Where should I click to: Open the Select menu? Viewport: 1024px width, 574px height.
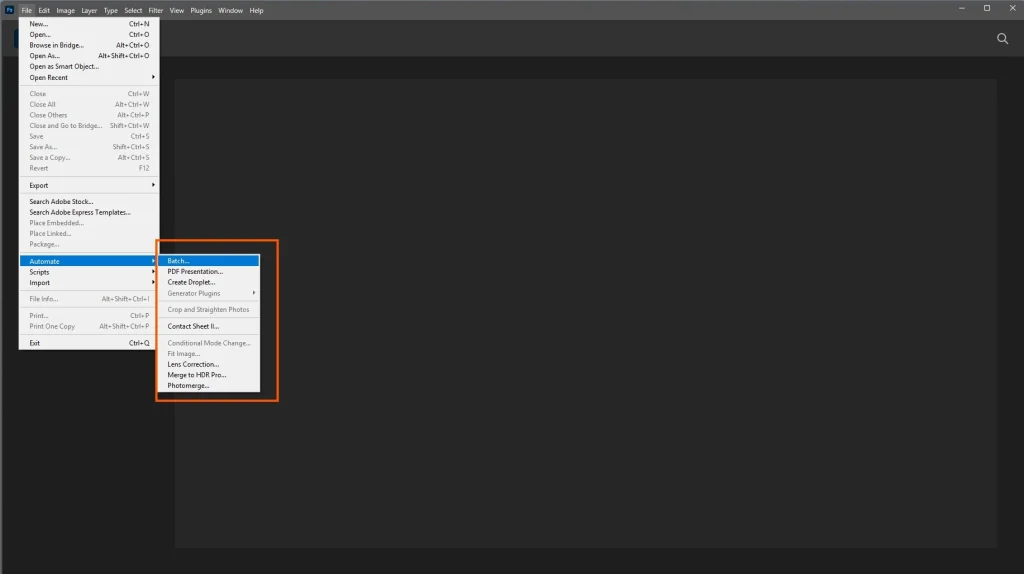(x=133, y=10)
